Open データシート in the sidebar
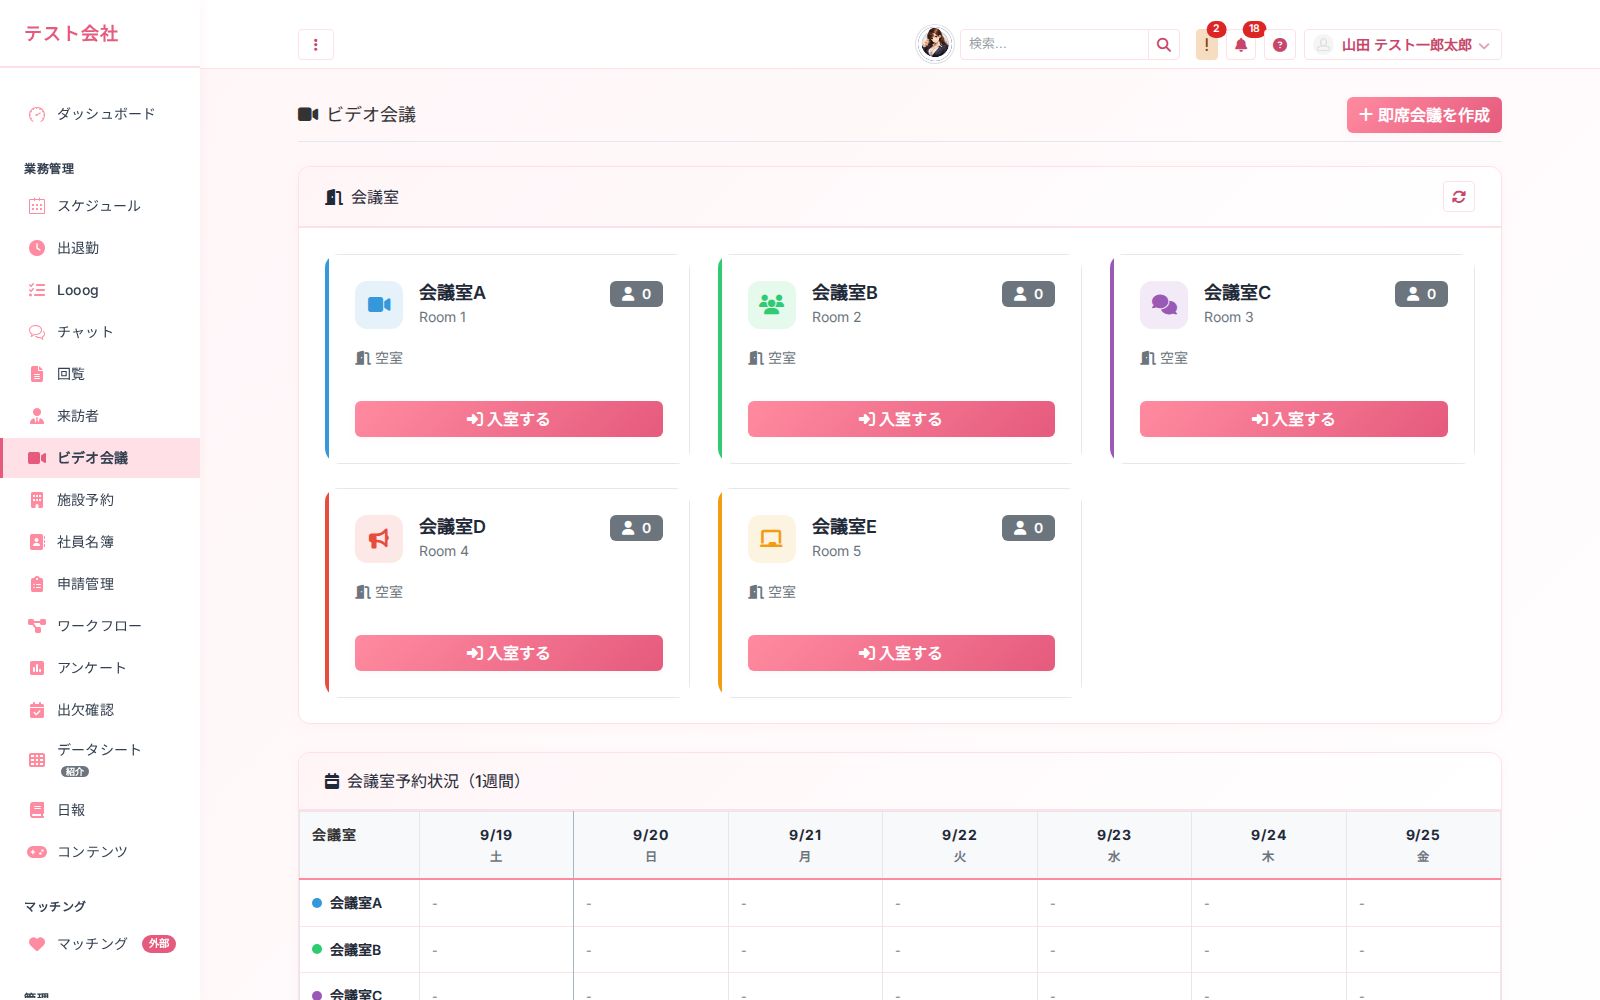1600x1000 pixels. 100,760
